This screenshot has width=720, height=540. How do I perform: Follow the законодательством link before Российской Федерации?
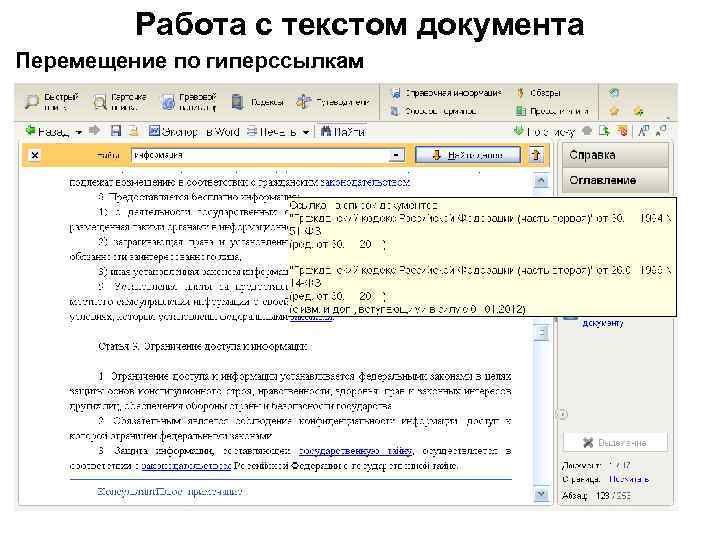186,466
